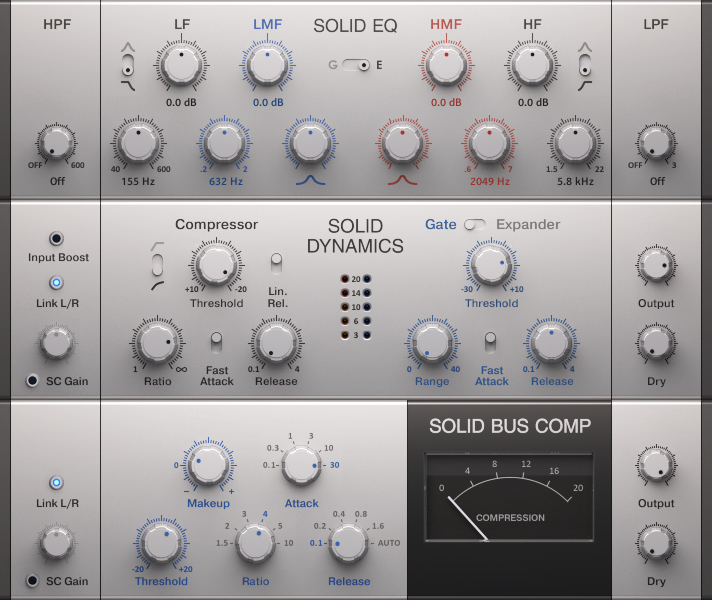Click the Gate Range knob
Viewport: 712px width, 600px height.
tap(432, 343)
